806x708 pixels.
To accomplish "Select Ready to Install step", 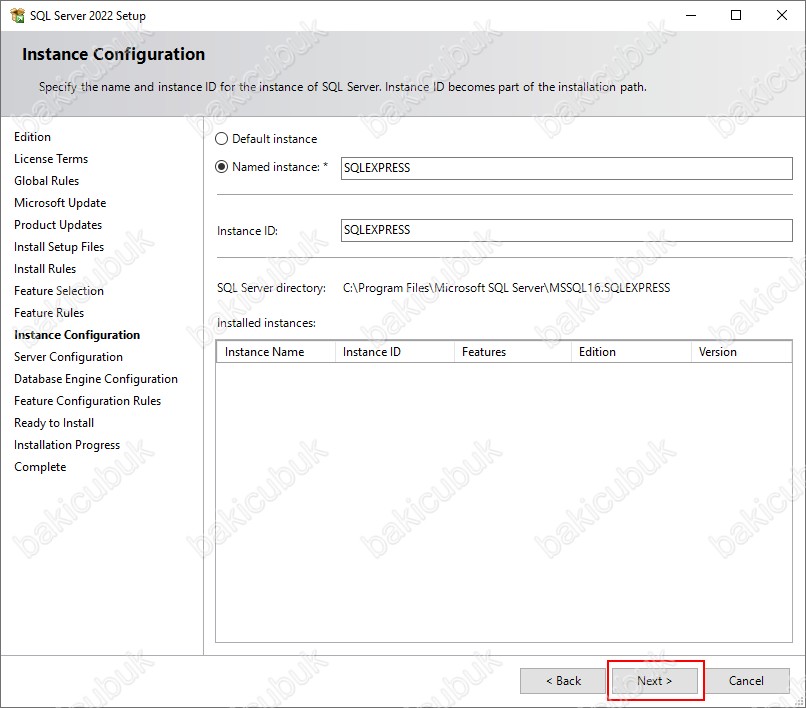I will (54, 423).
